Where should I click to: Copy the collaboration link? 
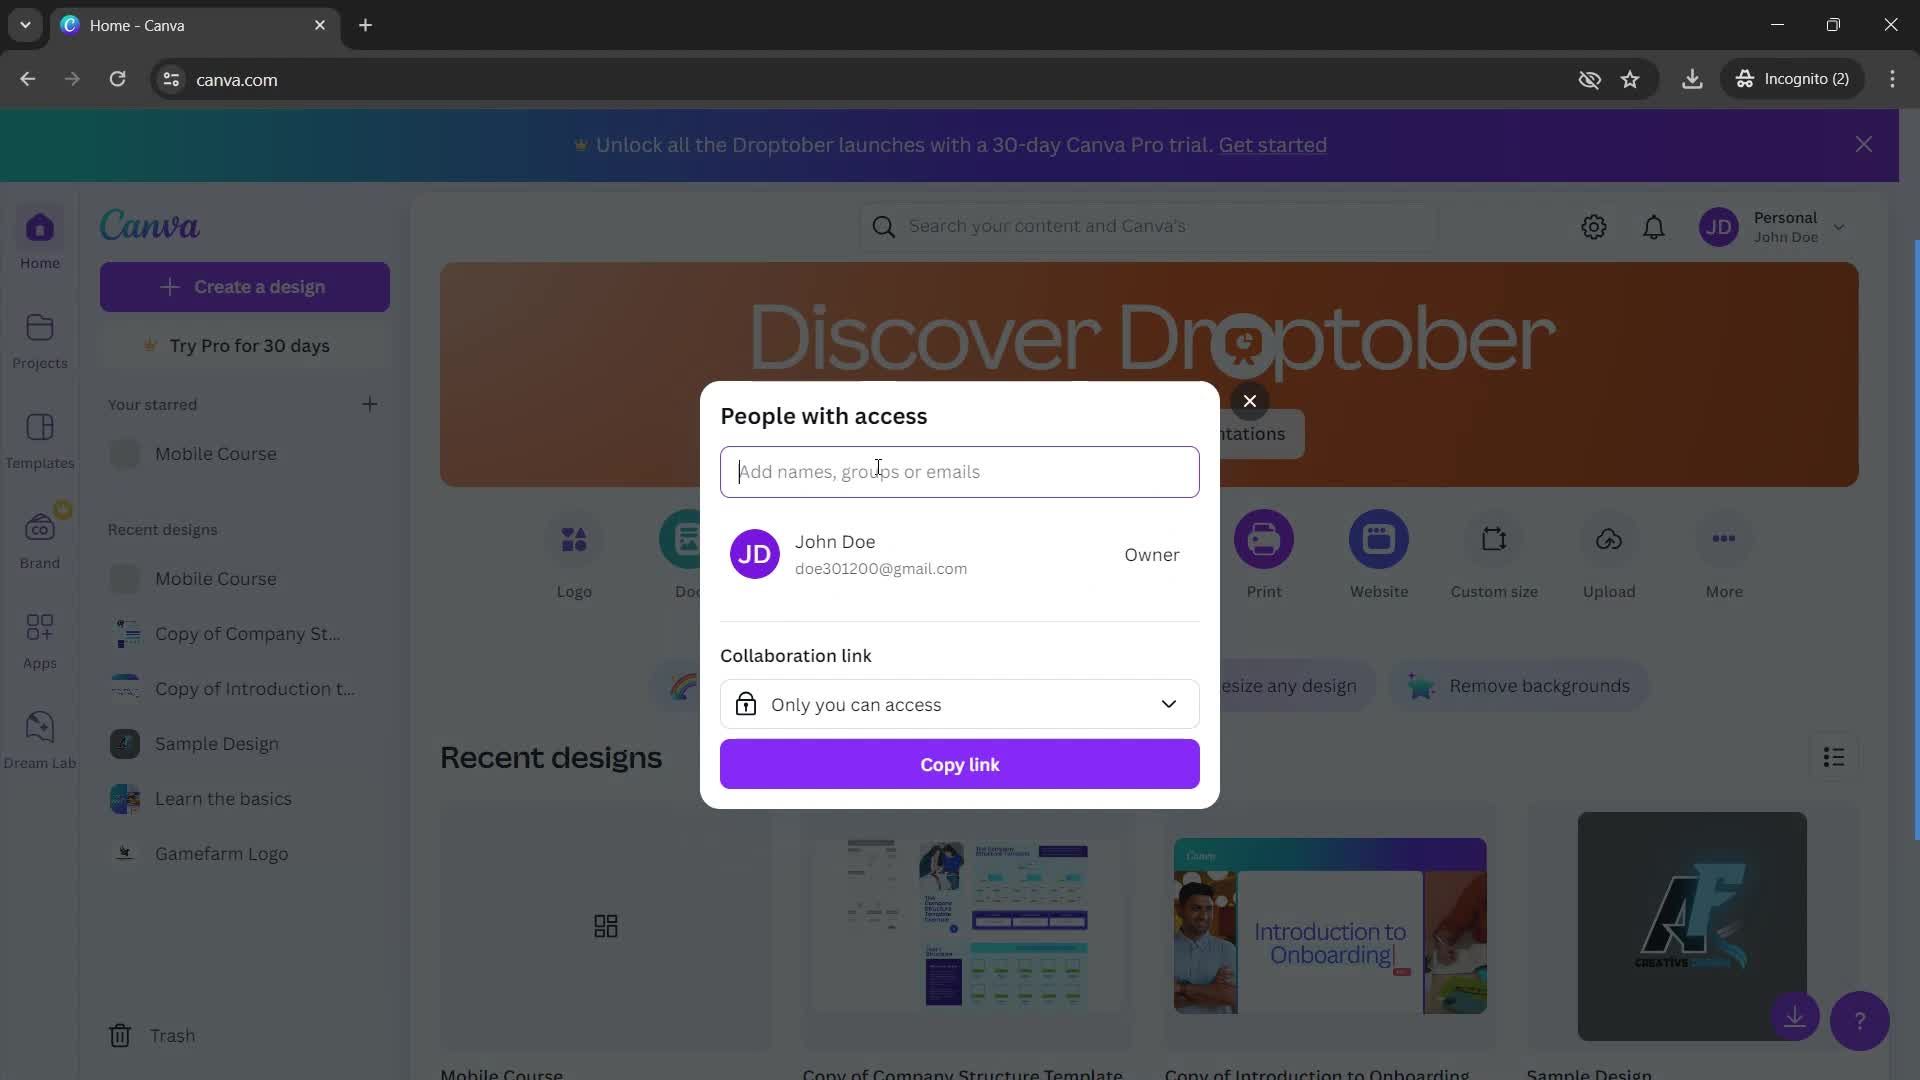pos(959,764)
